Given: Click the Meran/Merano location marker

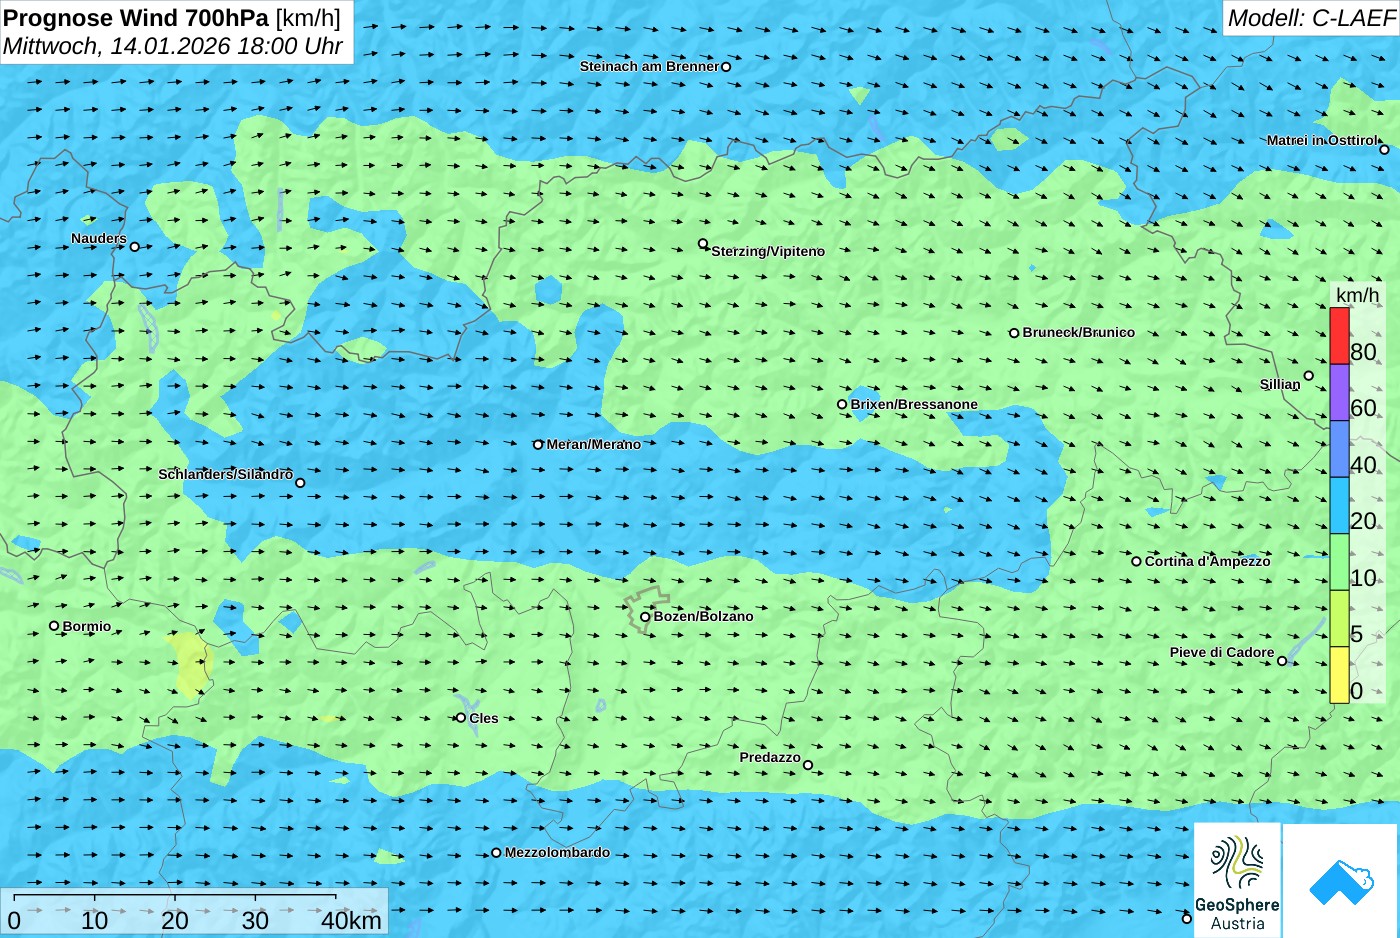Looking at the screenshot, I should click(538, 445).
